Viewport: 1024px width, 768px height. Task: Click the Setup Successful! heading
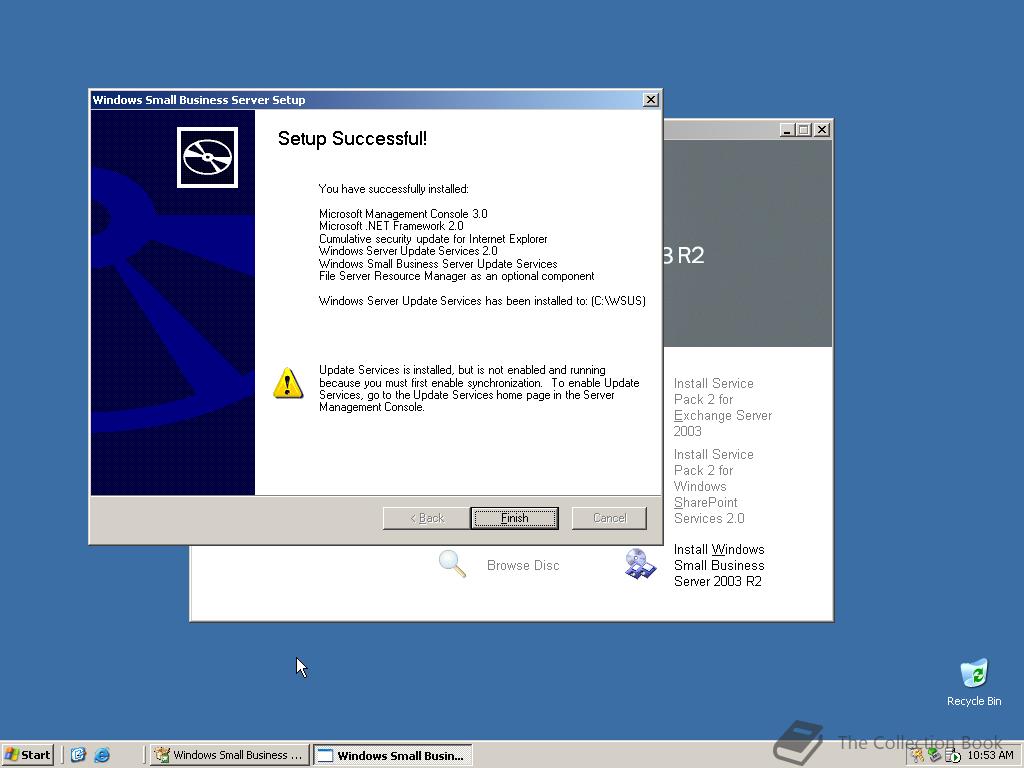point(352,138)
